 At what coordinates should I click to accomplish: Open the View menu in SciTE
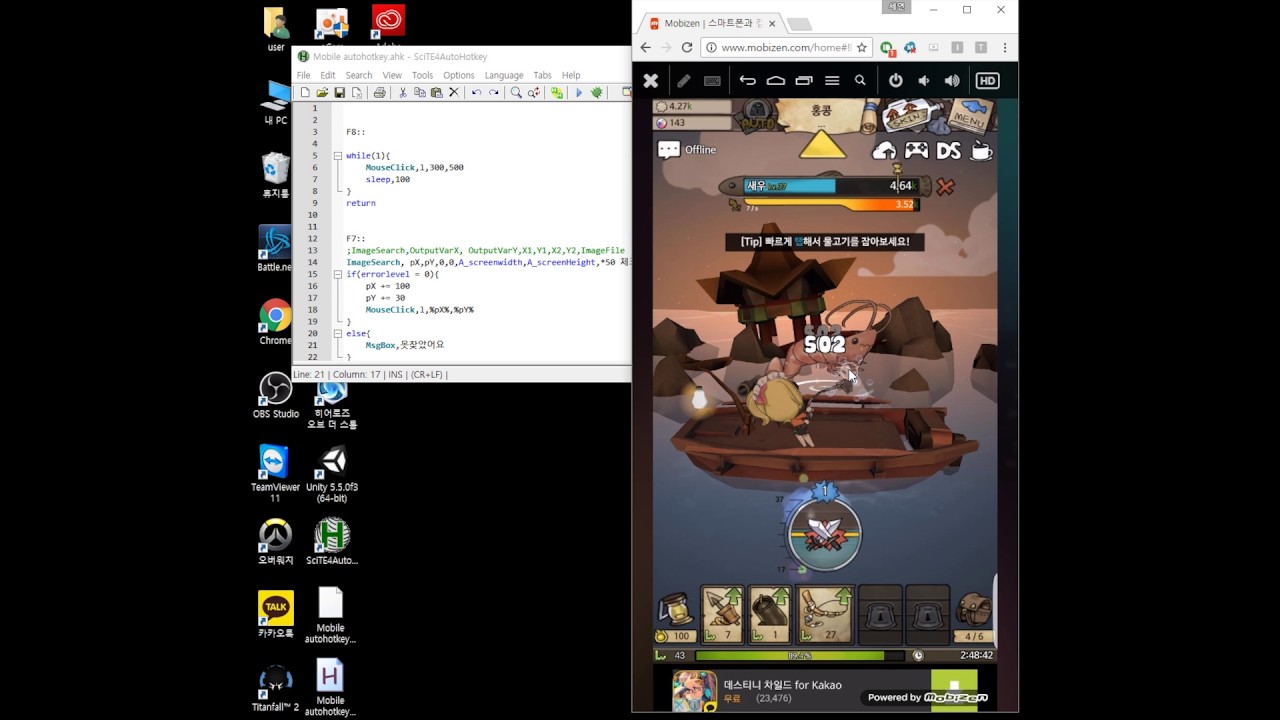[x=392, y=75]
